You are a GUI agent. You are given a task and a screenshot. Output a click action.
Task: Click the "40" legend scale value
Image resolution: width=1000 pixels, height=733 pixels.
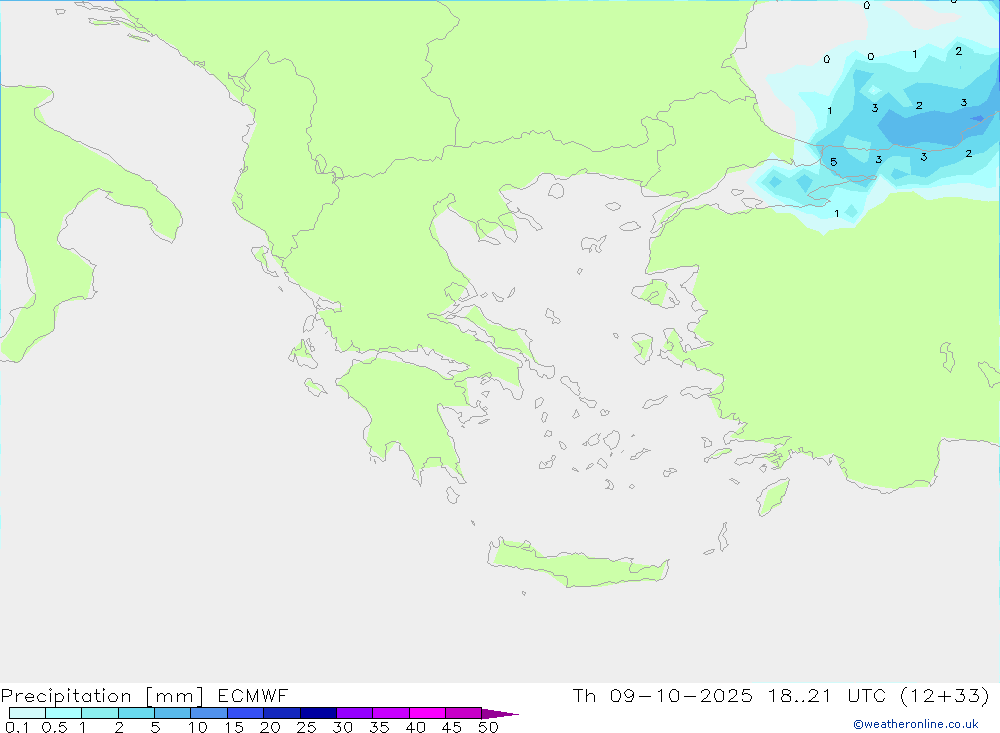(415, 727)
